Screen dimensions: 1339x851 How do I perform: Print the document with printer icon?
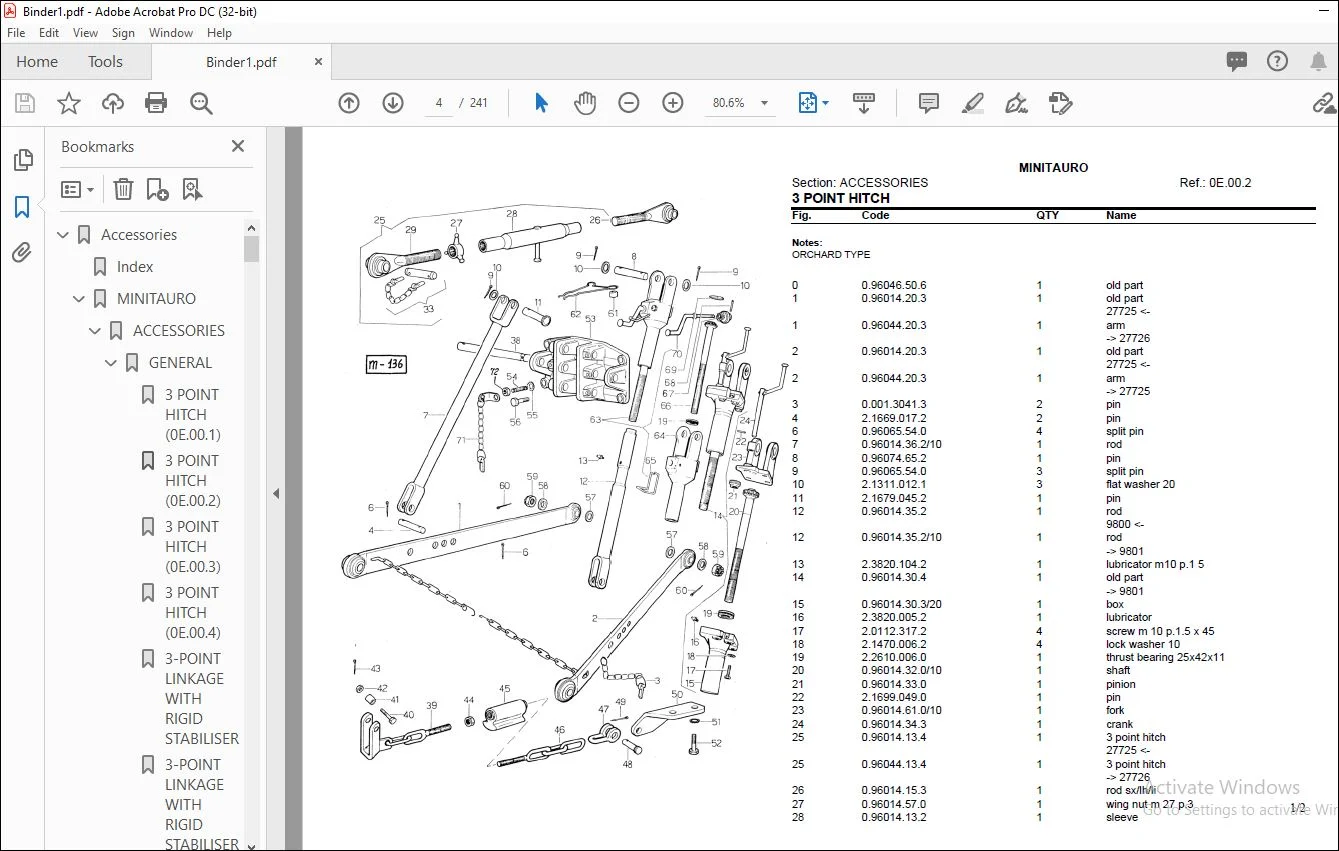156,103
